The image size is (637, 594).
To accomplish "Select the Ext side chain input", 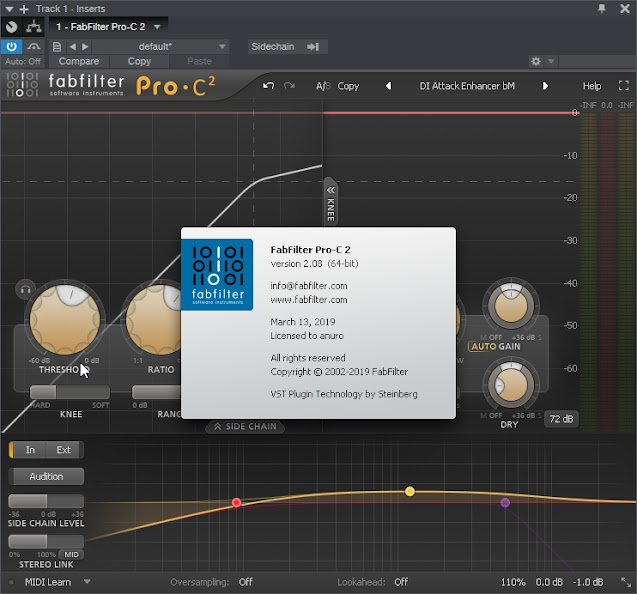I will click(64, 450).
